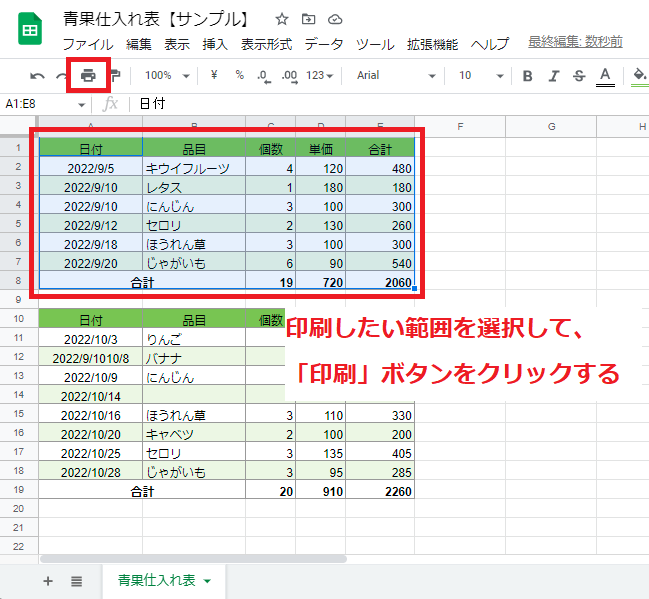
Task: Click the paint format roller icon
Action: coord(115,75)
